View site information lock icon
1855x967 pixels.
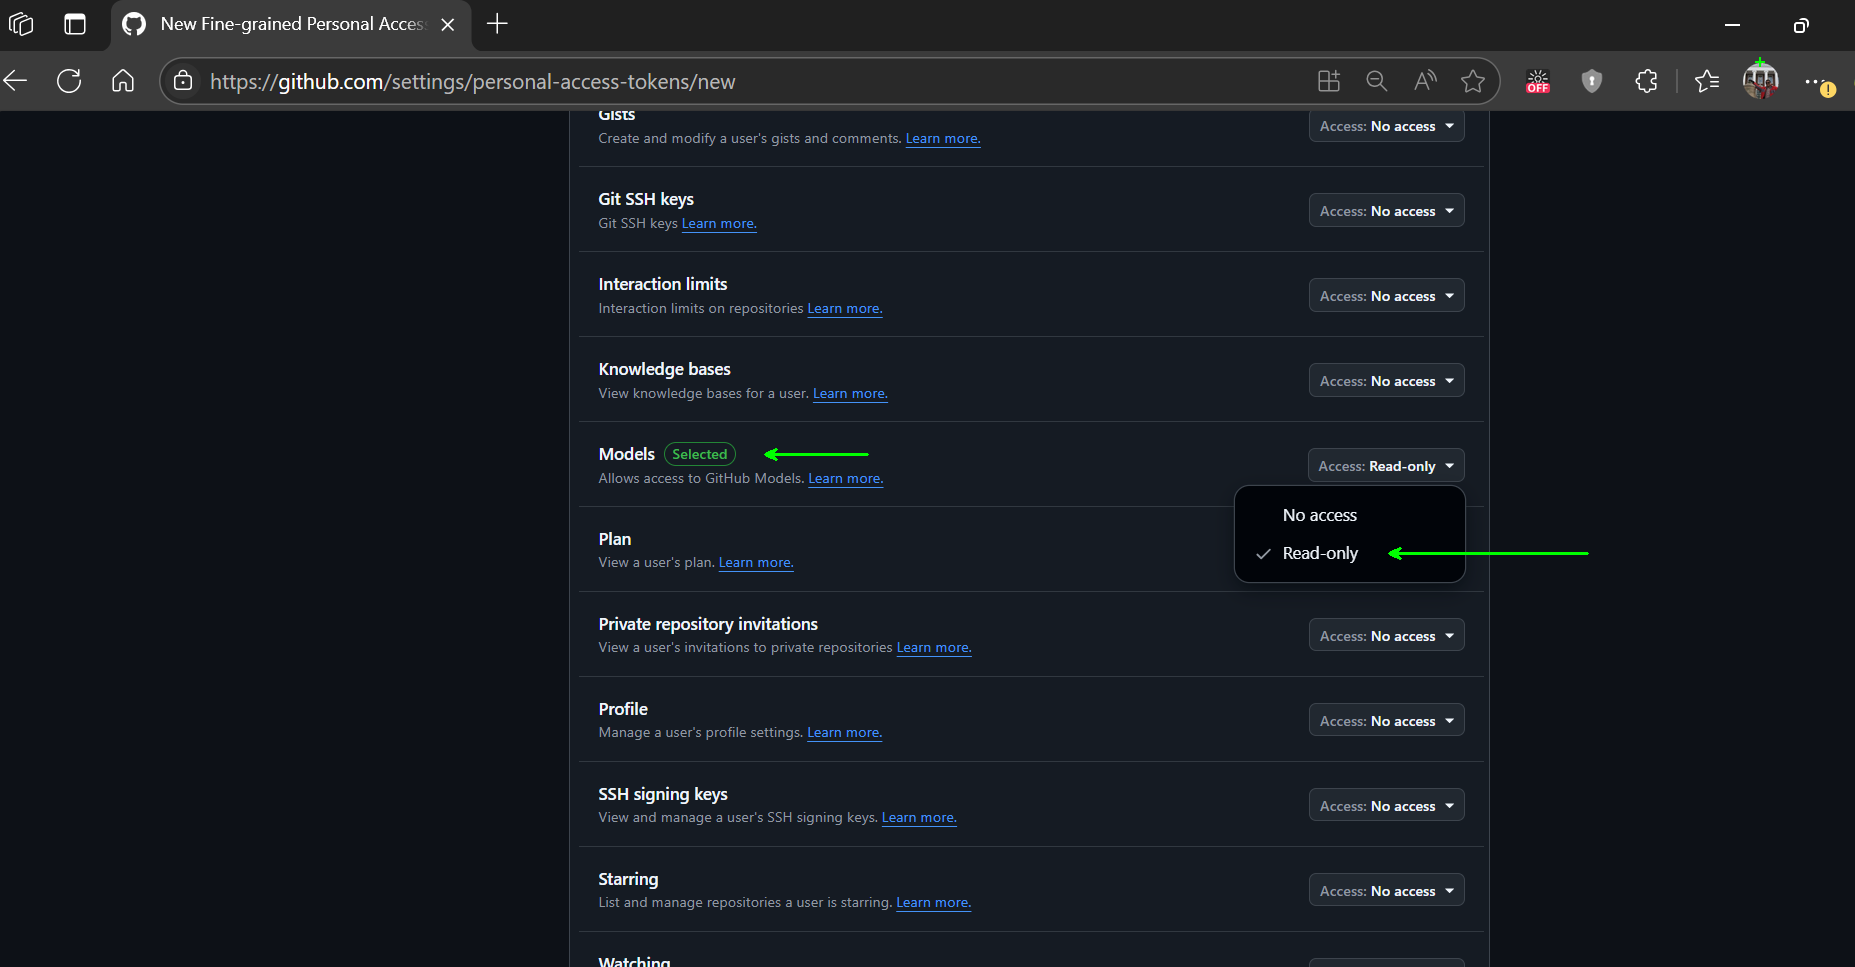183,81
